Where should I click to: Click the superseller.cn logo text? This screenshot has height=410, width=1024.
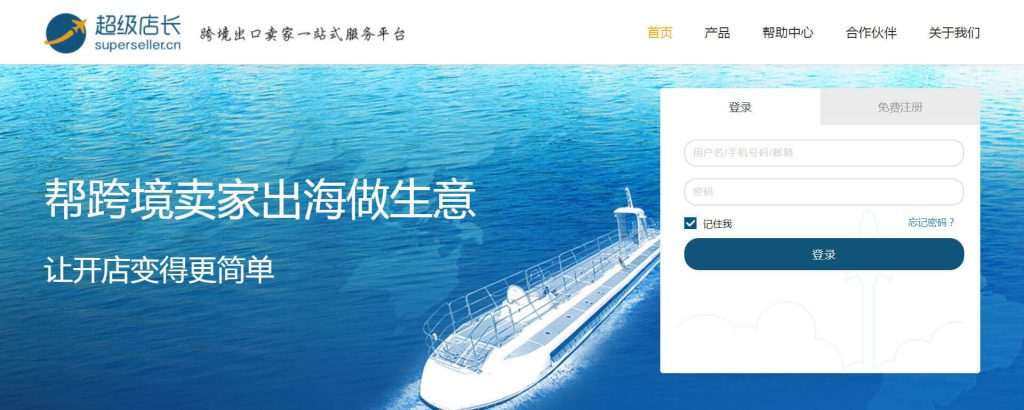click(138, 46)
